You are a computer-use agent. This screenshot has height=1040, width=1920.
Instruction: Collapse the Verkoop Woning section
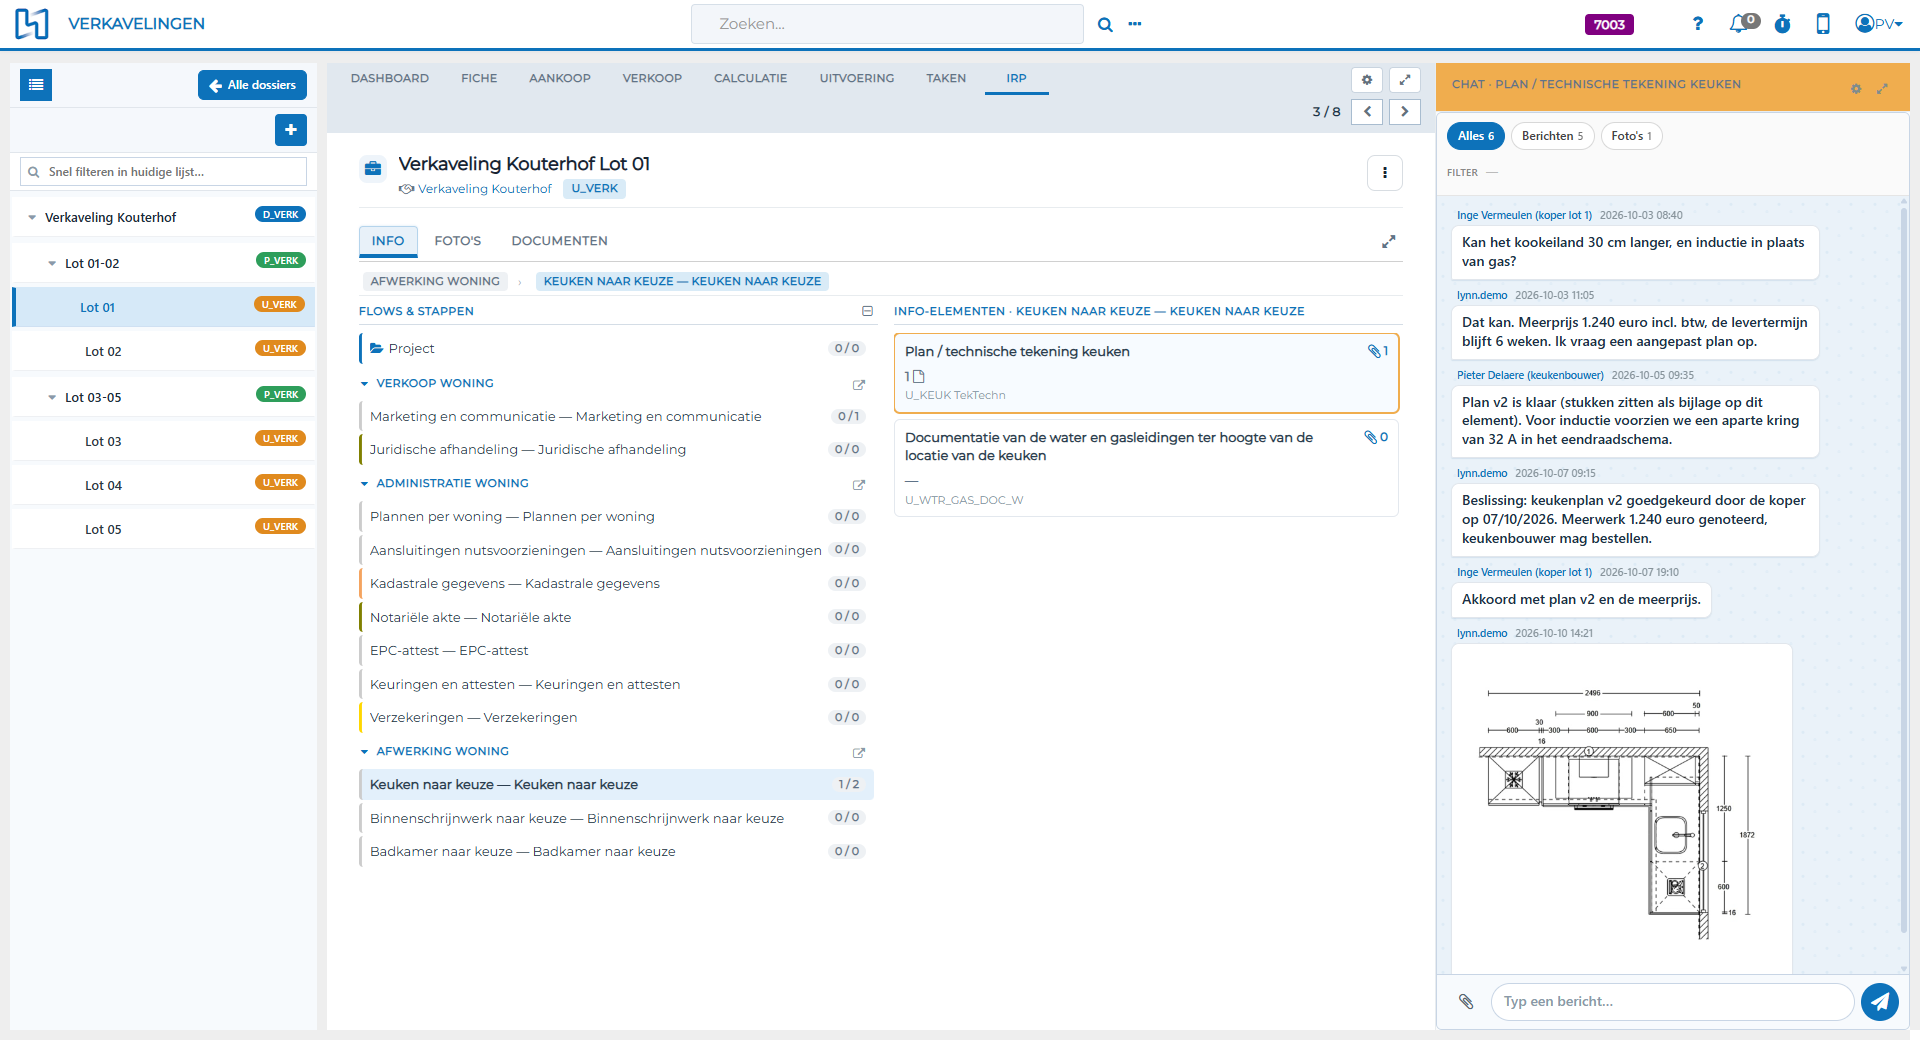[x=365, y=384]
